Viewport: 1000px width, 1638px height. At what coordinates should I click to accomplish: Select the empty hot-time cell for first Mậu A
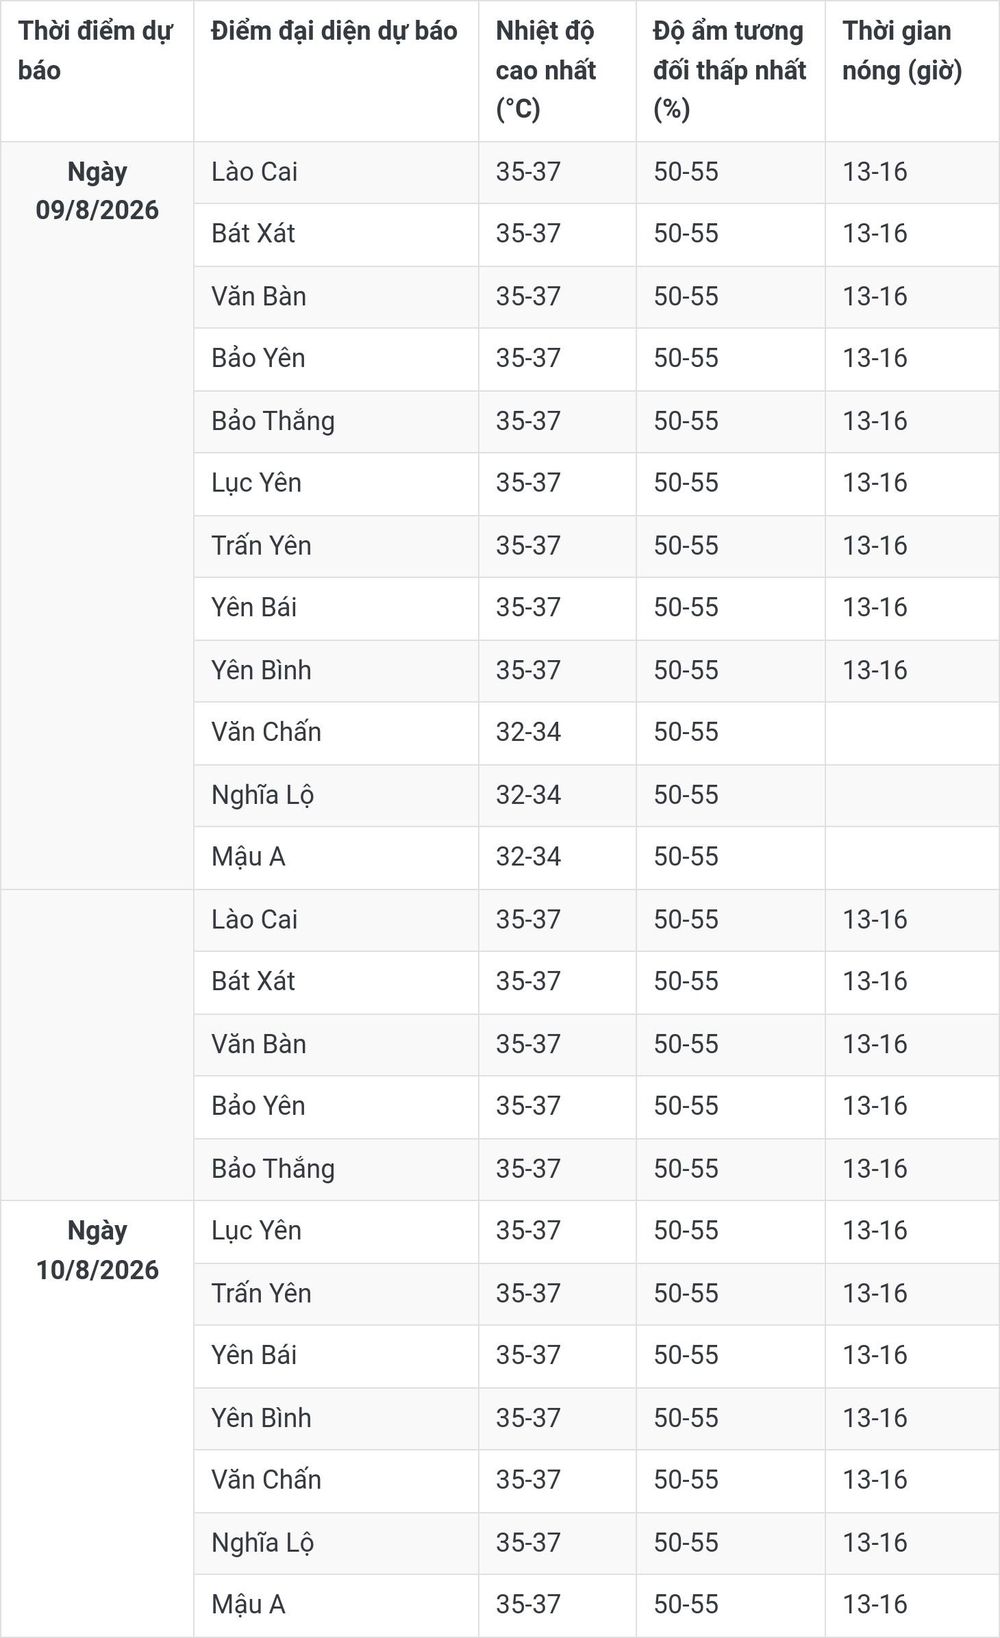912,857
